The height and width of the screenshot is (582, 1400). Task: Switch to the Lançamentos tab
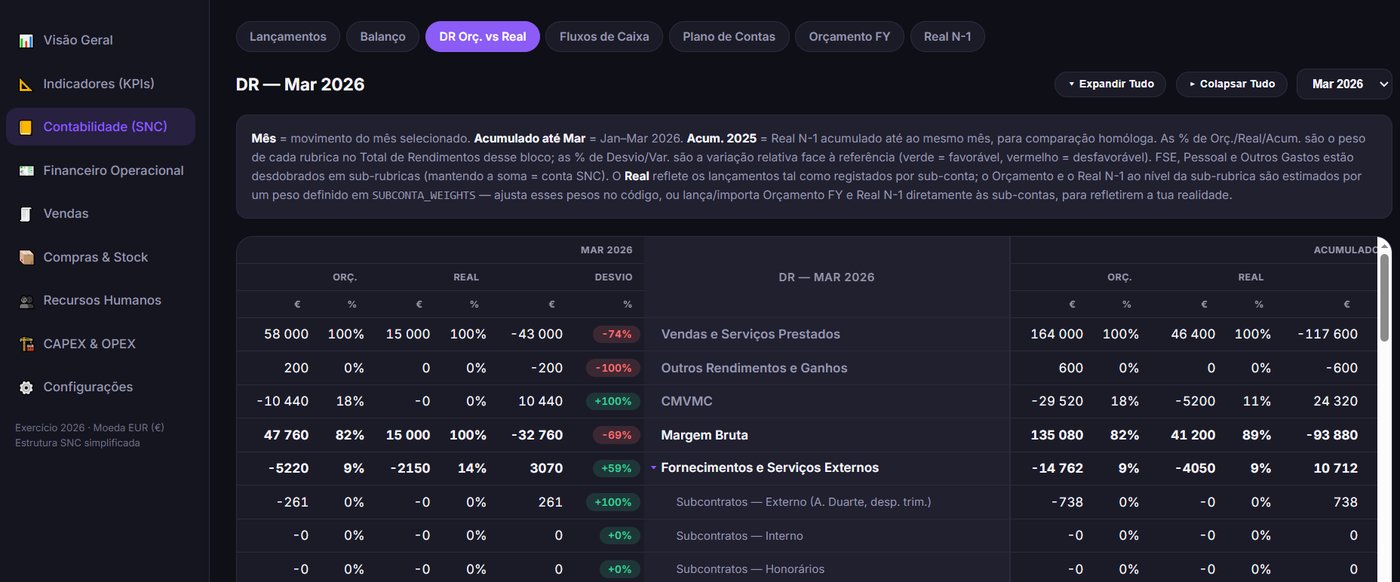(288, 37)
